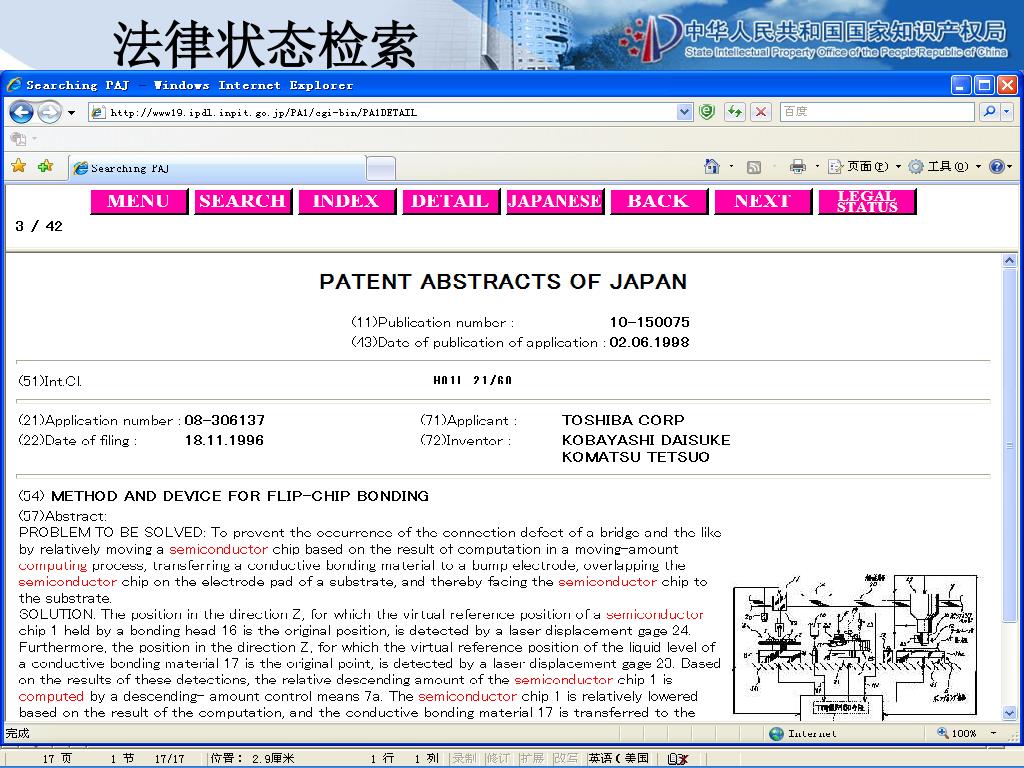Screen dimensions: 1024x768
Task: Click inventor name KOMATSU TETSUO
Action: click(635, 457)
